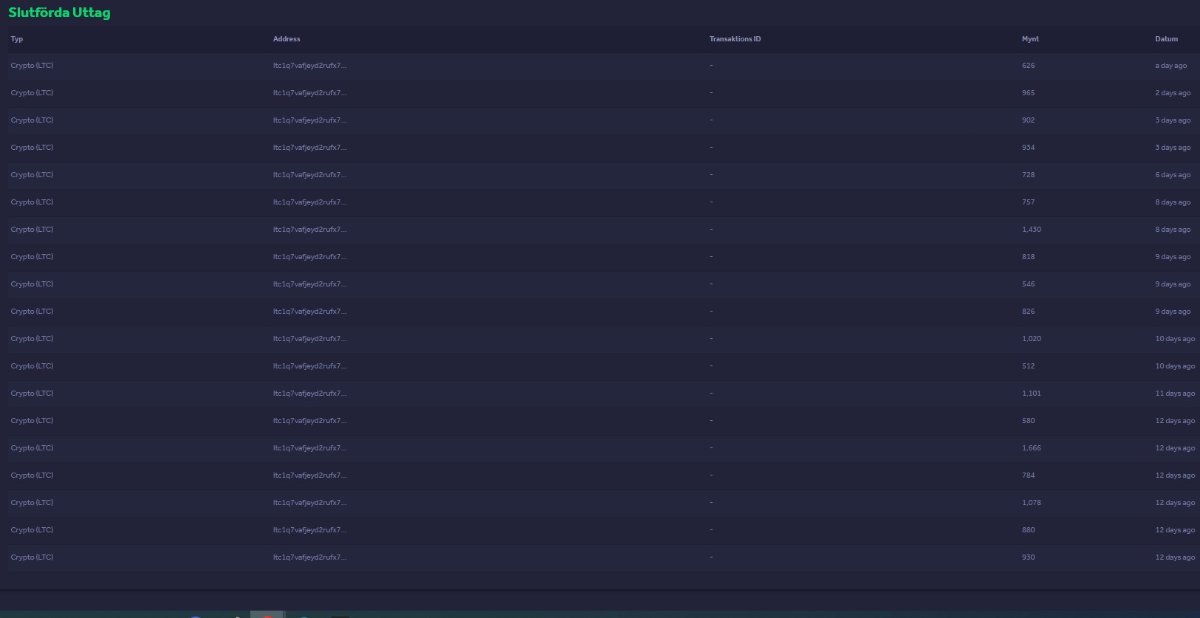Click Crypto (LTC) type in the 930 coins row
This screenshot has width=1200, height=618.
pyautogui.click(x=32, y=557)
